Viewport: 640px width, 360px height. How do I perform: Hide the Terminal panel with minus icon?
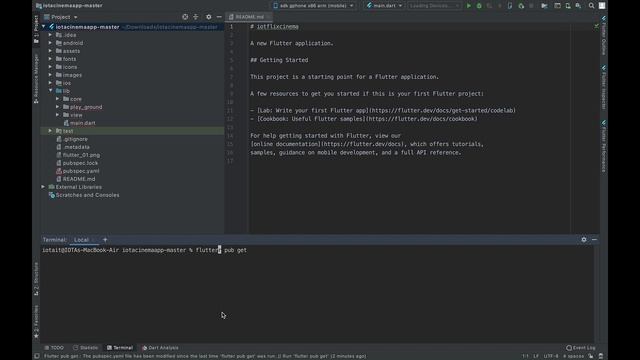coord(594,240)
